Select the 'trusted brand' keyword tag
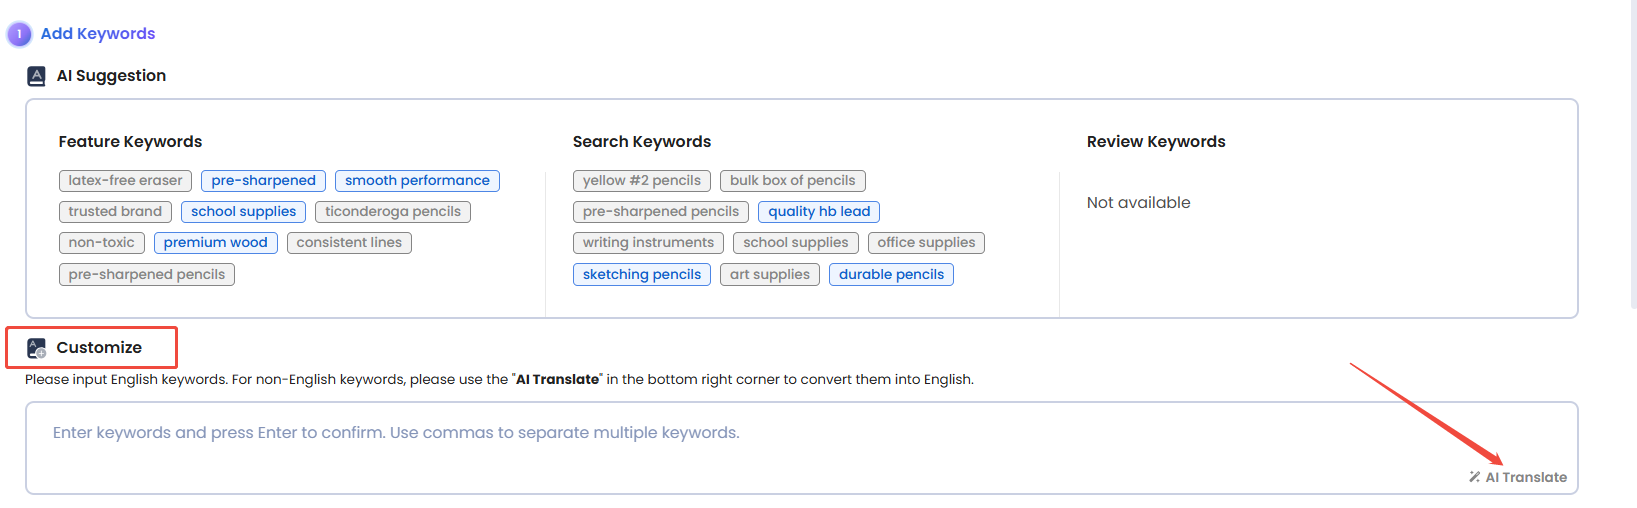 (x=115, y=212)
